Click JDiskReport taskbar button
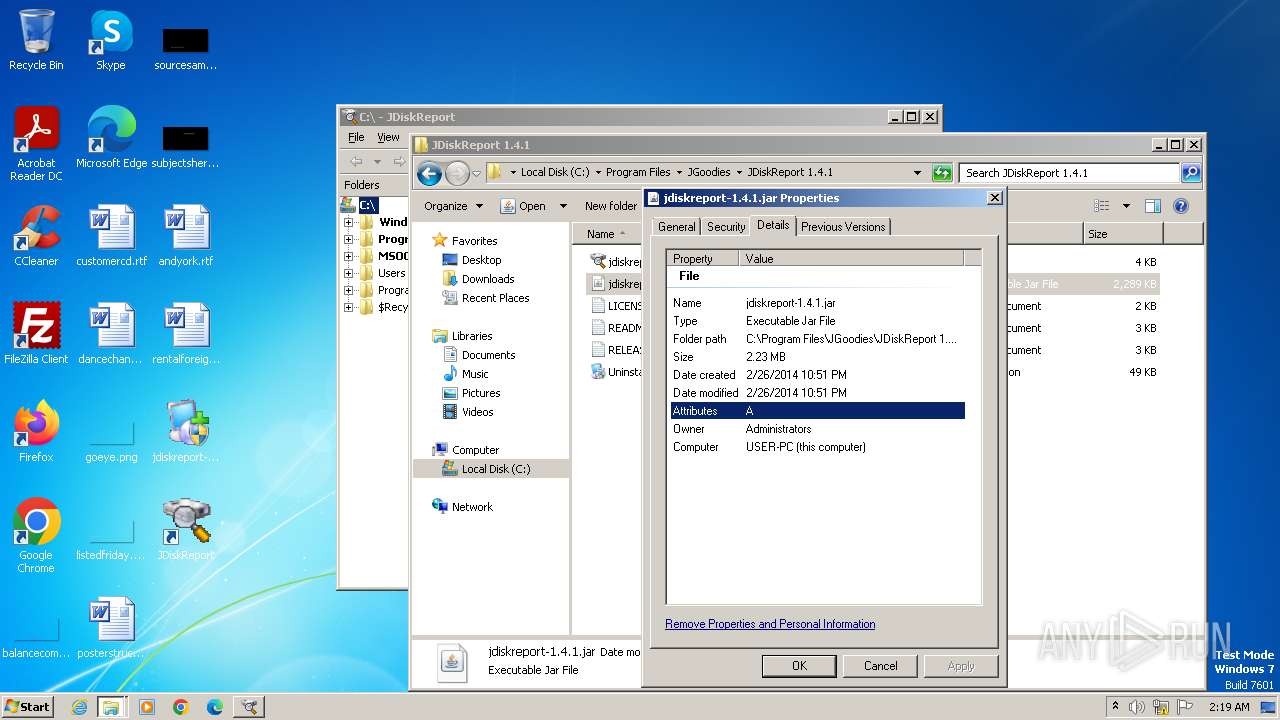This screenshot has width=1280, height=720. pos(249,707)
